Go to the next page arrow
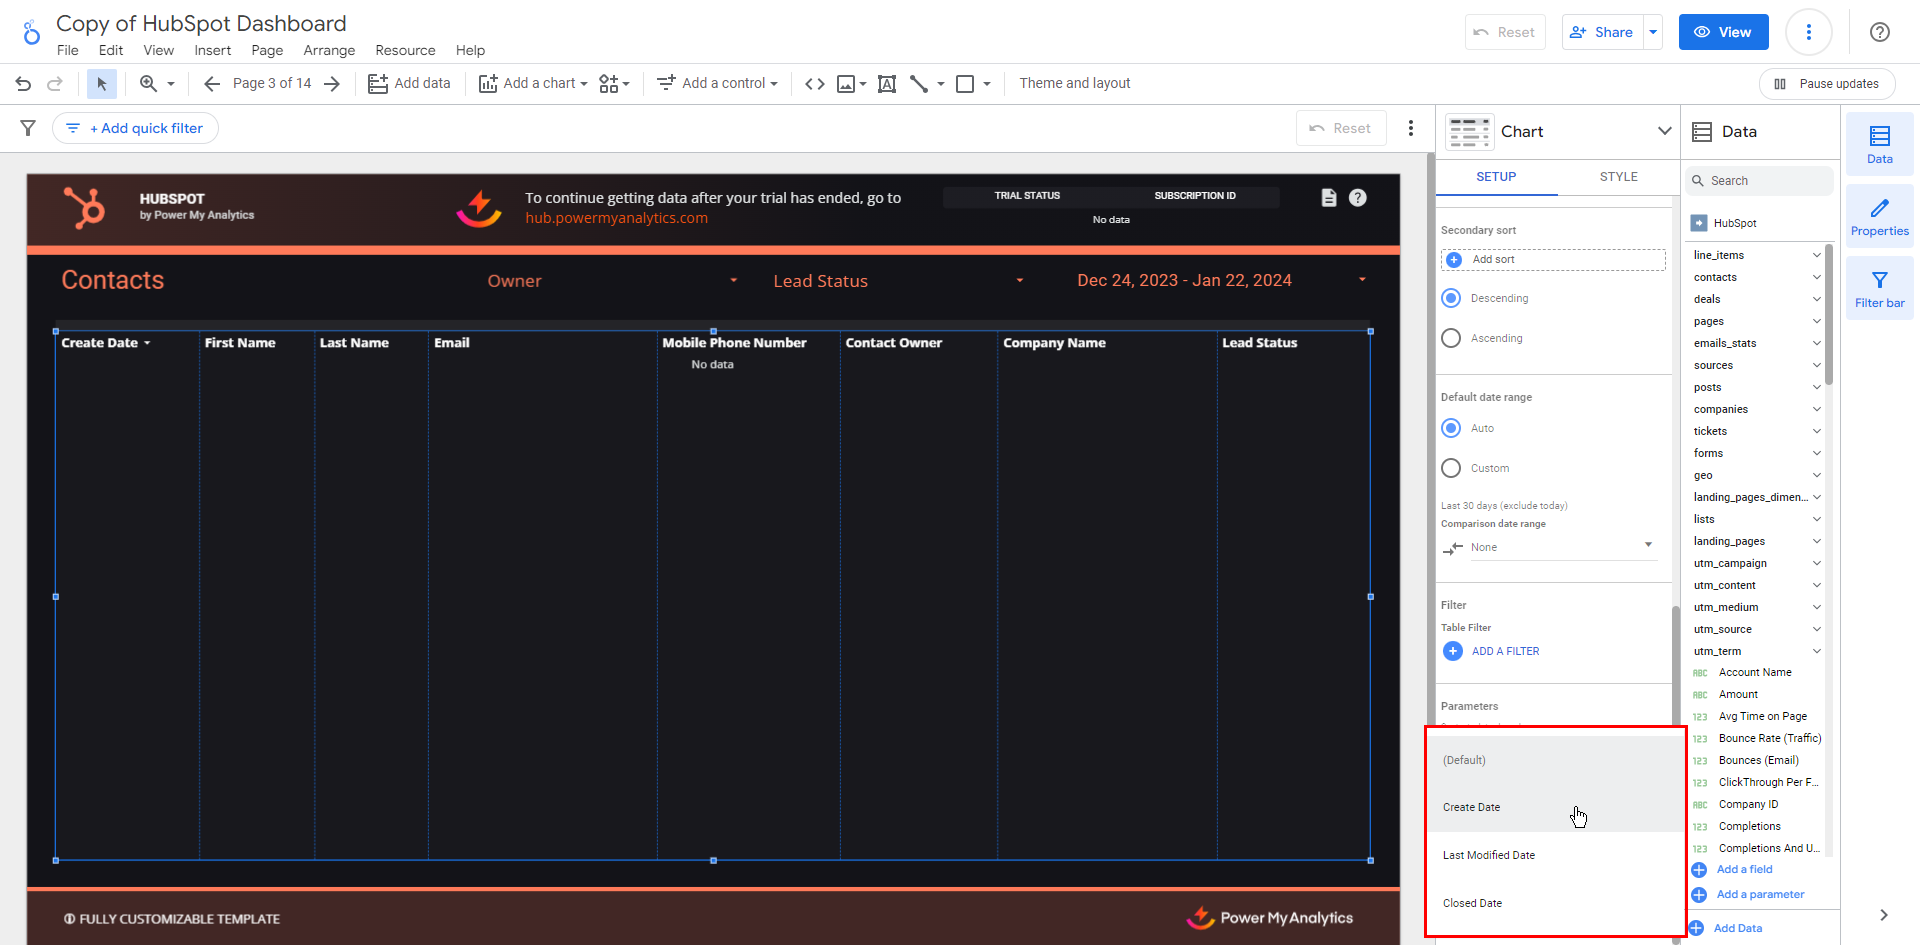The height and width of the screenshot is (945, 1920). (332, 84)
